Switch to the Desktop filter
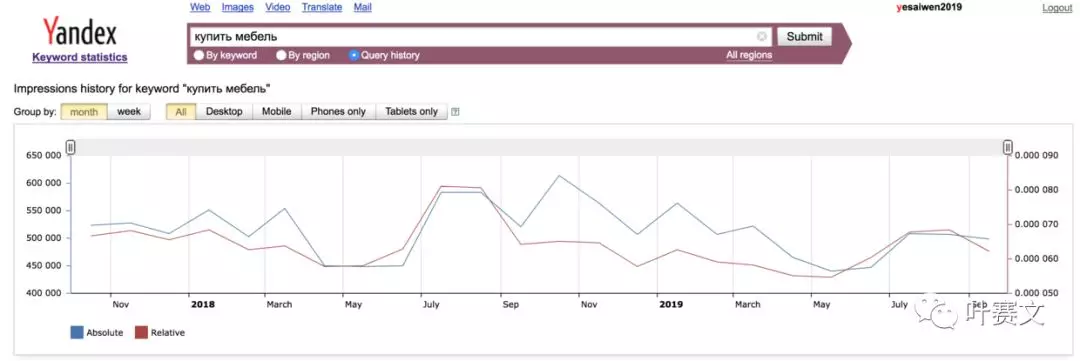 pyautogui.click(x=225, y=112)
